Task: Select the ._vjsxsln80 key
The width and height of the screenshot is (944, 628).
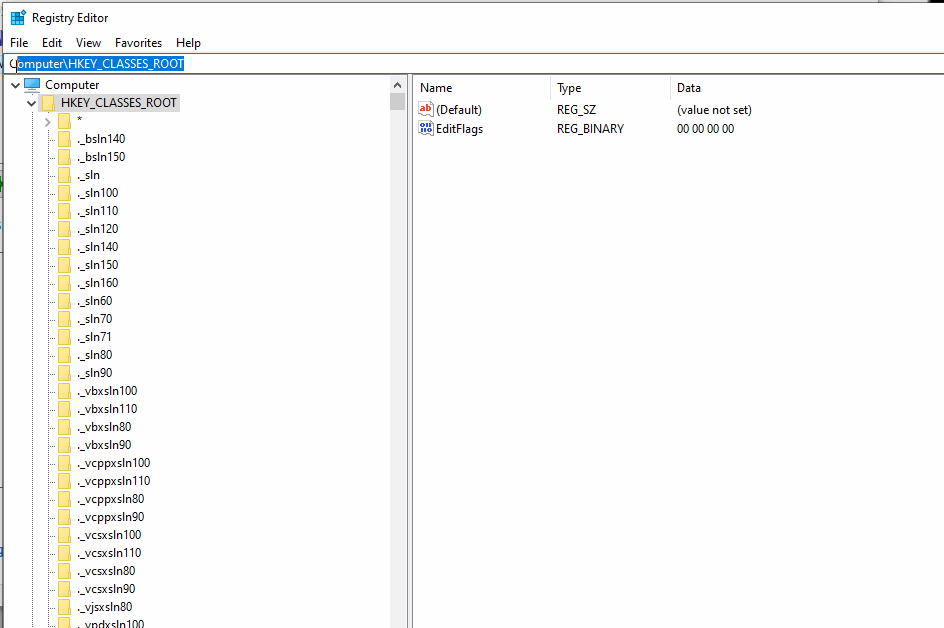Action: point(105,607)
